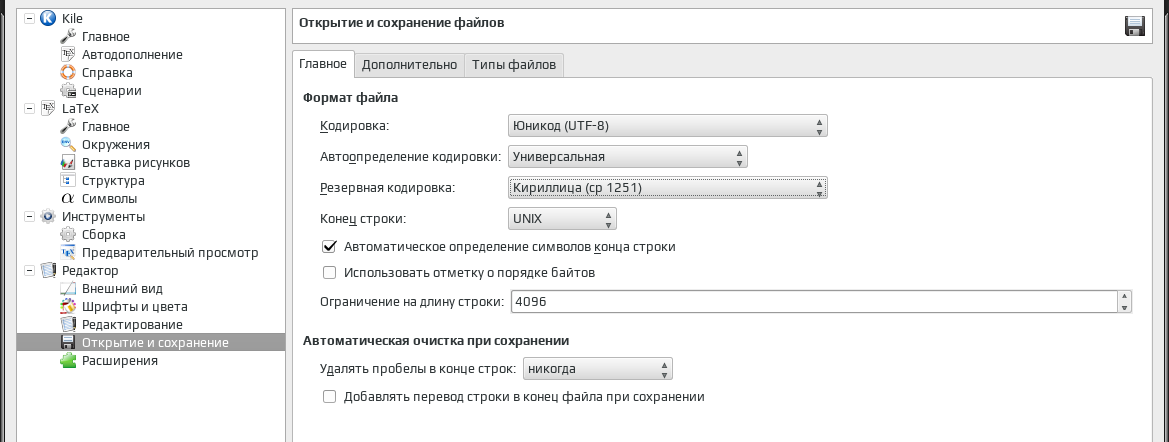This screenshot has height=442, width=1169.
Task: Click the Структура icon
Action: pyautogui.click(x=68, y=180)
